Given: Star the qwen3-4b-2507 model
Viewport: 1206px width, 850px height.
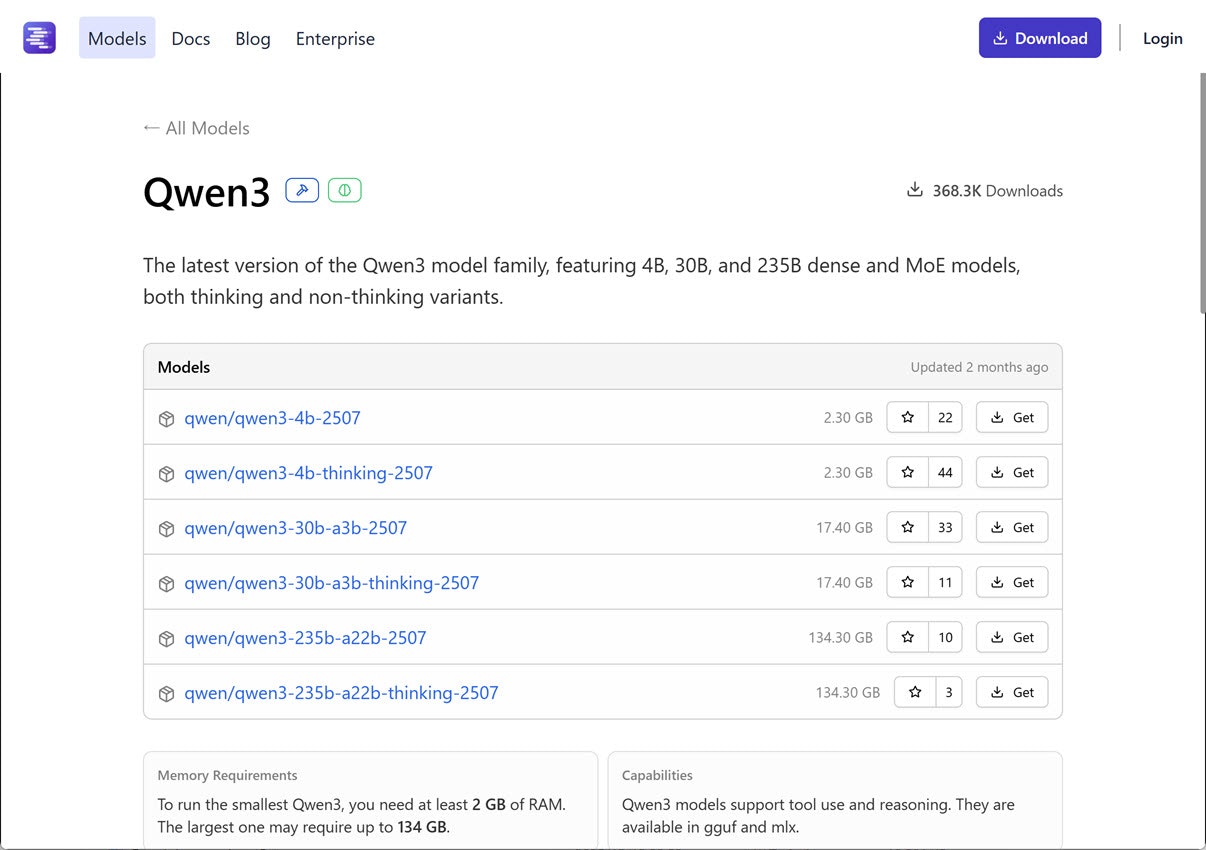Looking at the screenshot, I should tap(908, 417).
